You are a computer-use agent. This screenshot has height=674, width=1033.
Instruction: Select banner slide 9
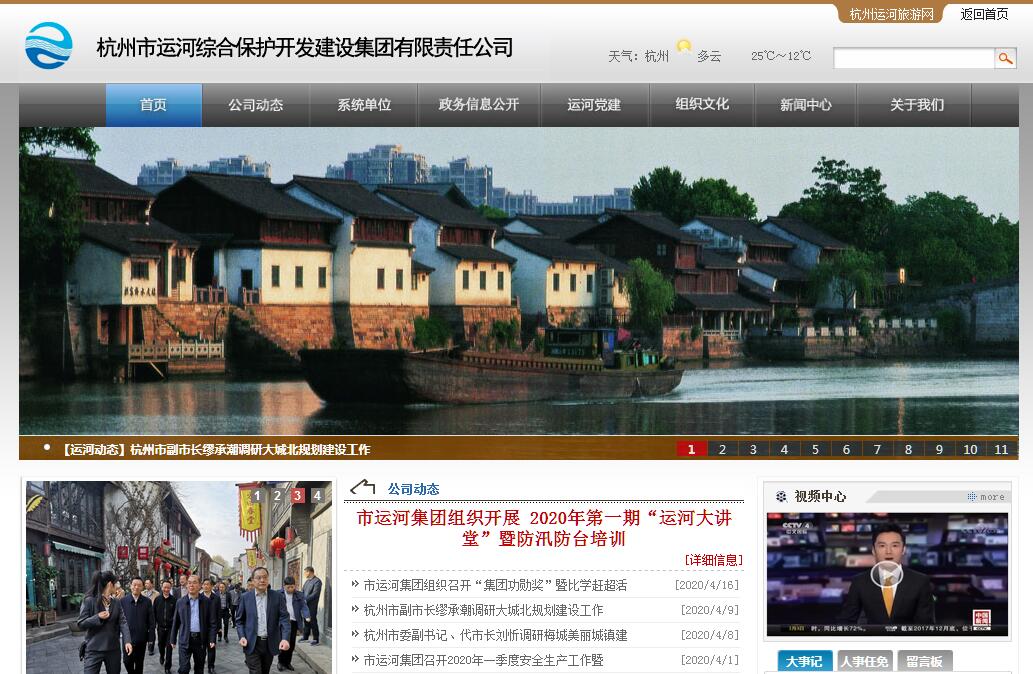tap(939, 449)
